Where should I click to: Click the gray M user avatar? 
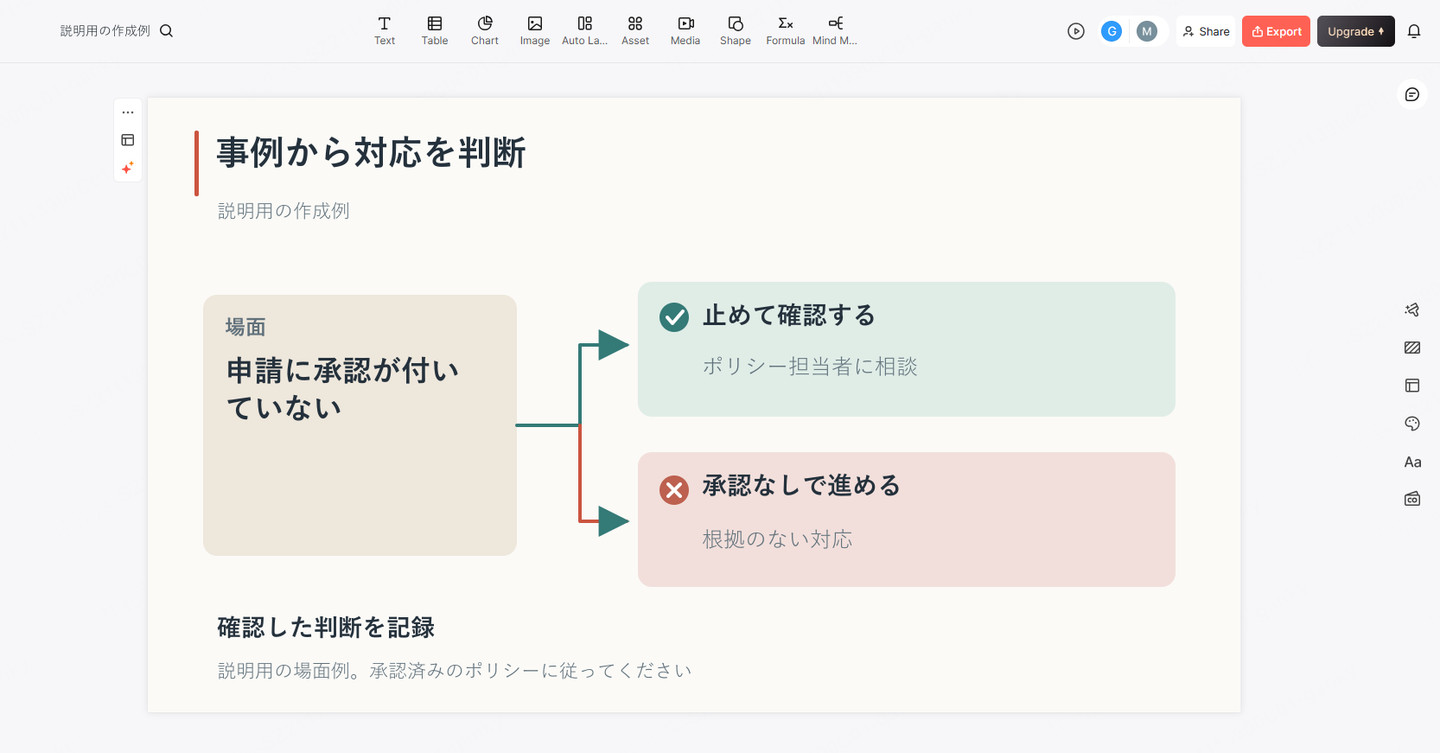tap(1147, 31)
